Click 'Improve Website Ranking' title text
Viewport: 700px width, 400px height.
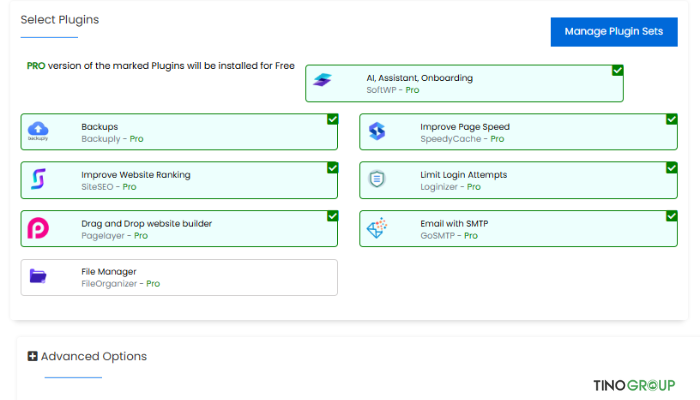point(136,175)
